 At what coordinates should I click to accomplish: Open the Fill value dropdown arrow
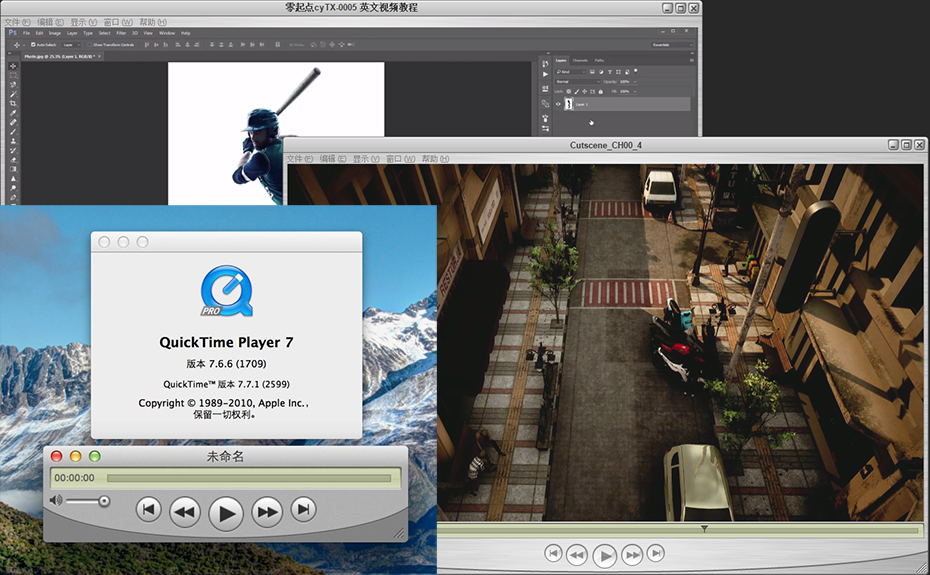(x=635, y=91)
